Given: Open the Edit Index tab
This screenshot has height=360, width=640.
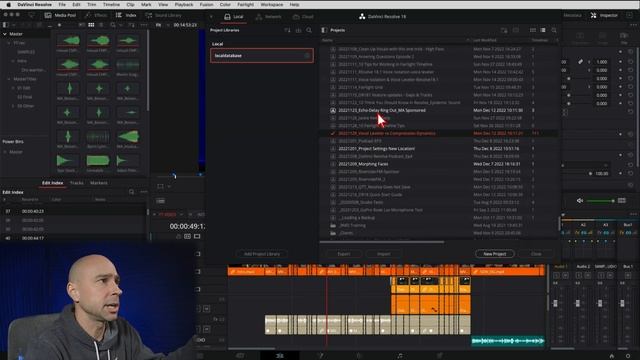Looking at the screenshot, I should [x=53, y=183].
